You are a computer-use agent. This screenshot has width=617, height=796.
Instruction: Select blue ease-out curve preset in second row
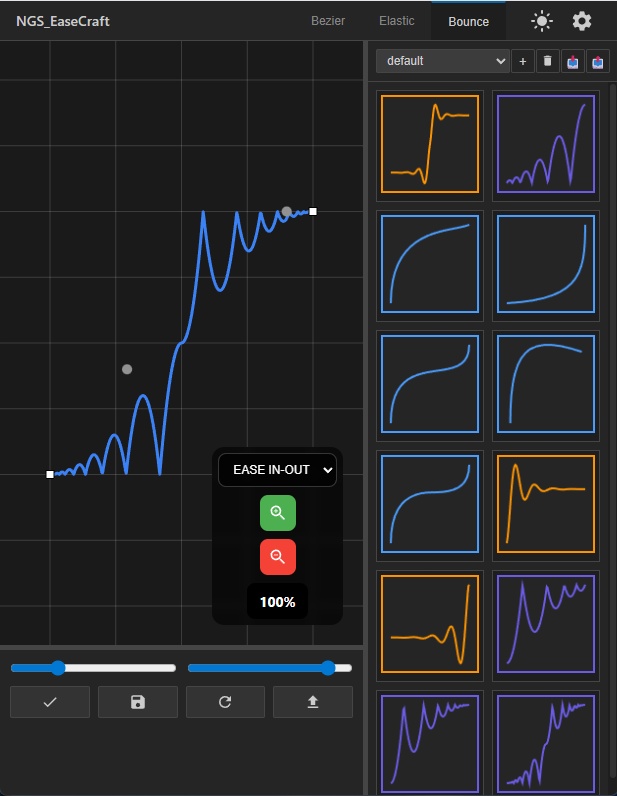[430, 264]
